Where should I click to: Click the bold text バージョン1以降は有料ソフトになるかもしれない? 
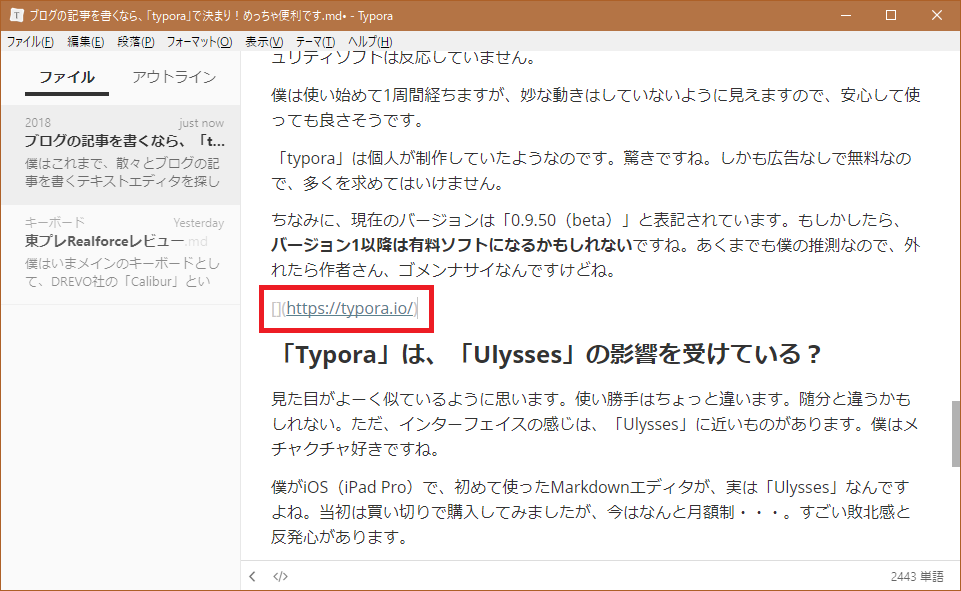[452, 245]
